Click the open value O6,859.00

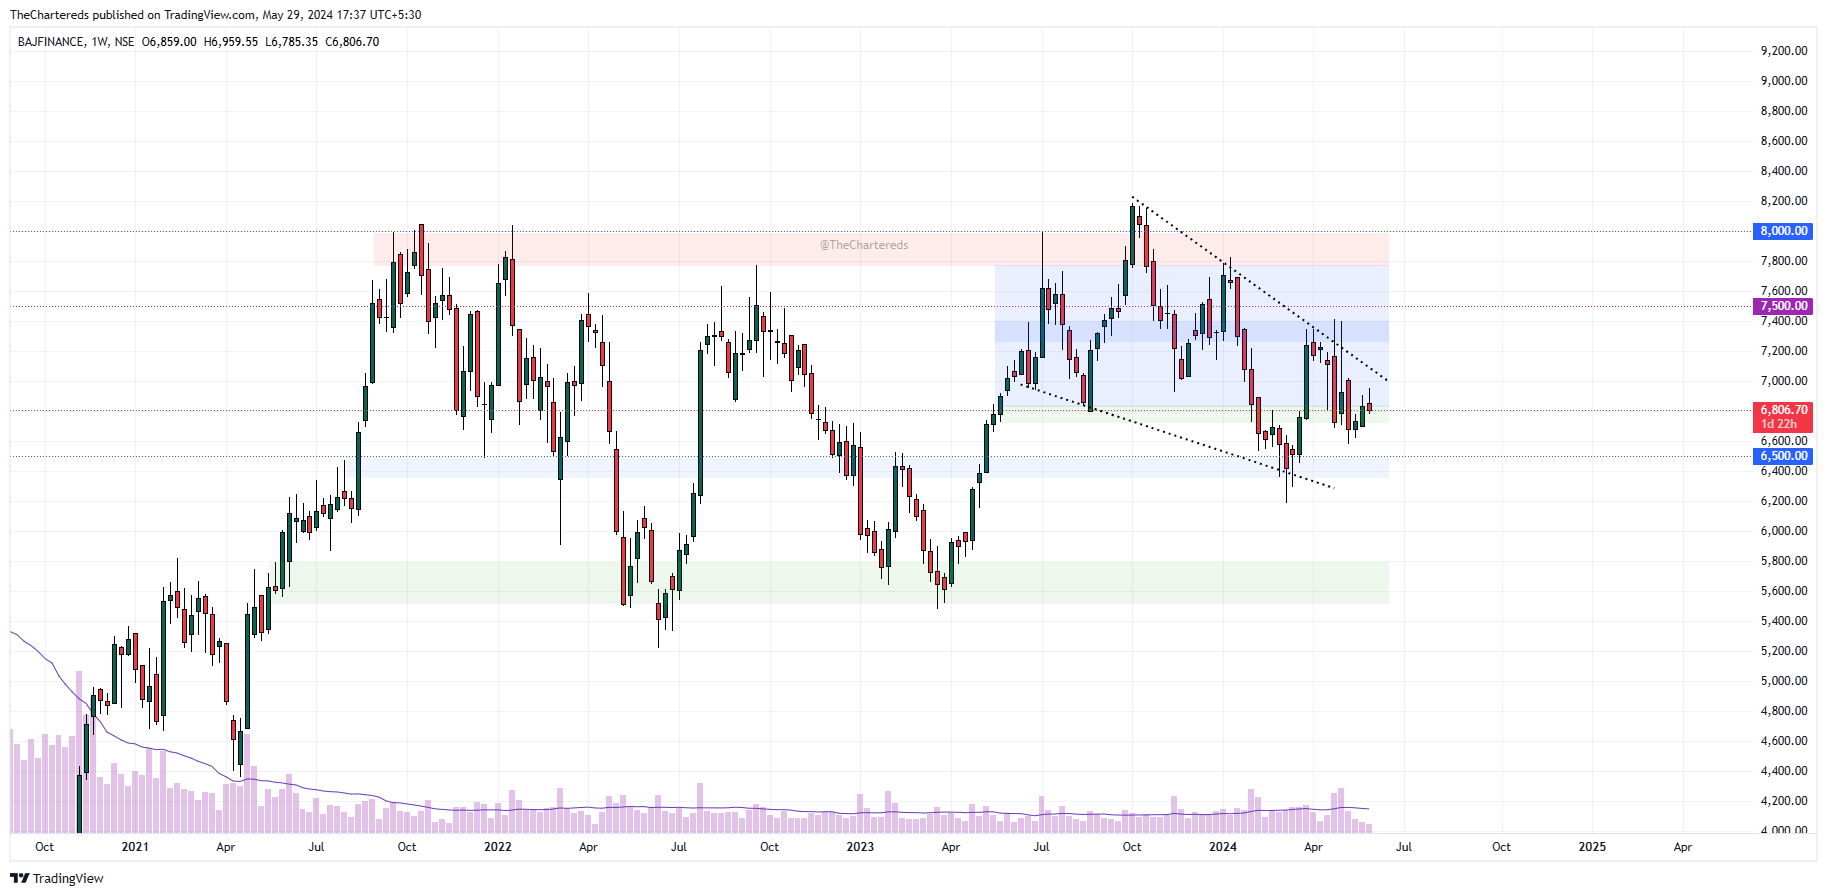(169, 42)
